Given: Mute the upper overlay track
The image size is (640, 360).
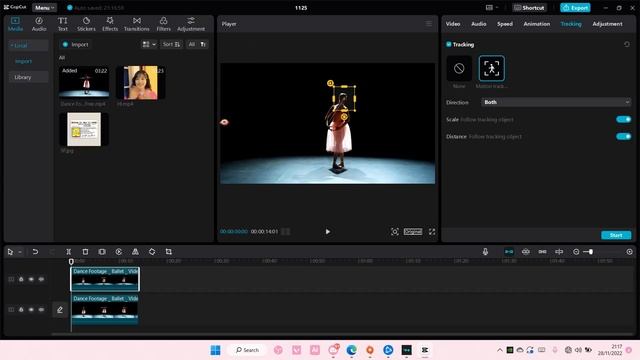Looking at the screenshot, I should 41,279.
